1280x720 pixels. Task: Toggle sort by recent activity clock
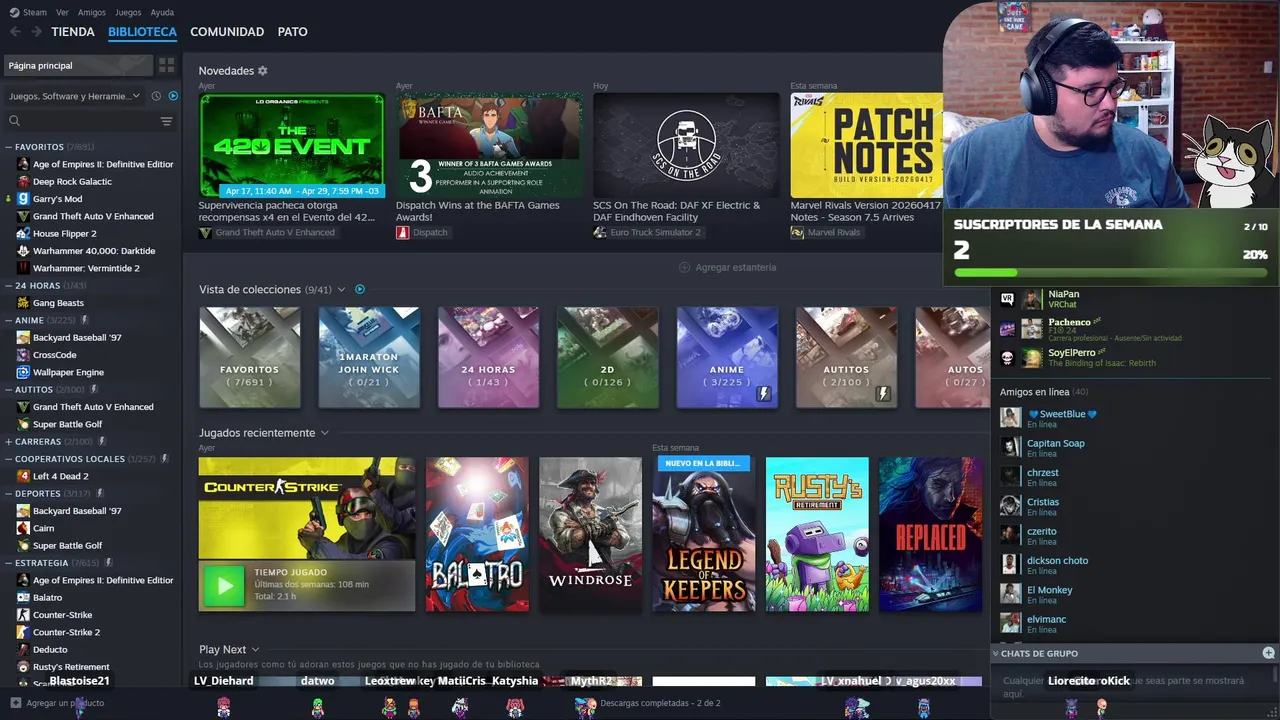point(156,96)
